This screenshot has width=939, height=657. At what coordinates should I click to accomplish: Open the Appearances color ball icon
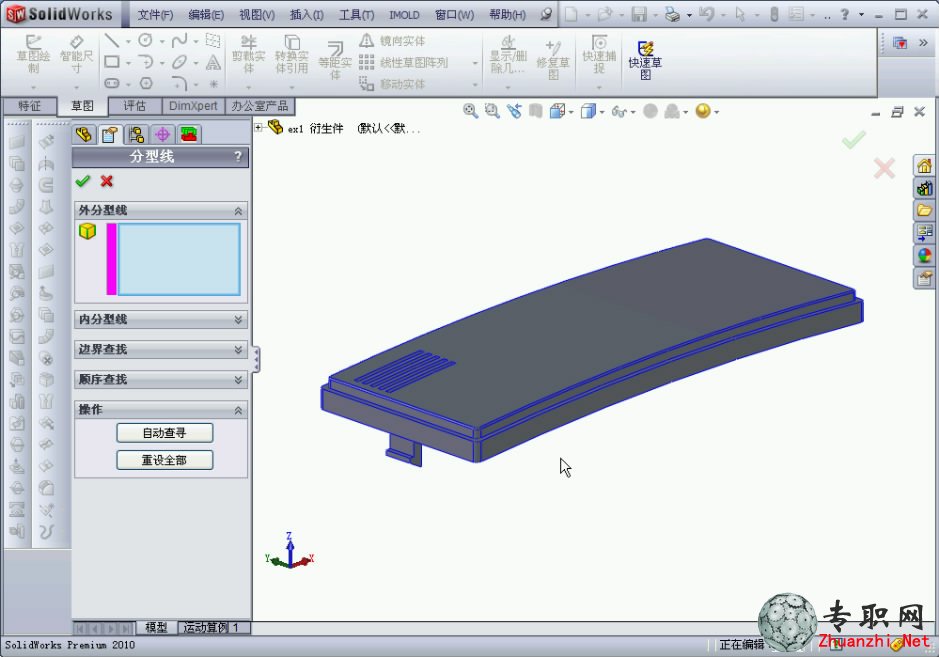924,256
